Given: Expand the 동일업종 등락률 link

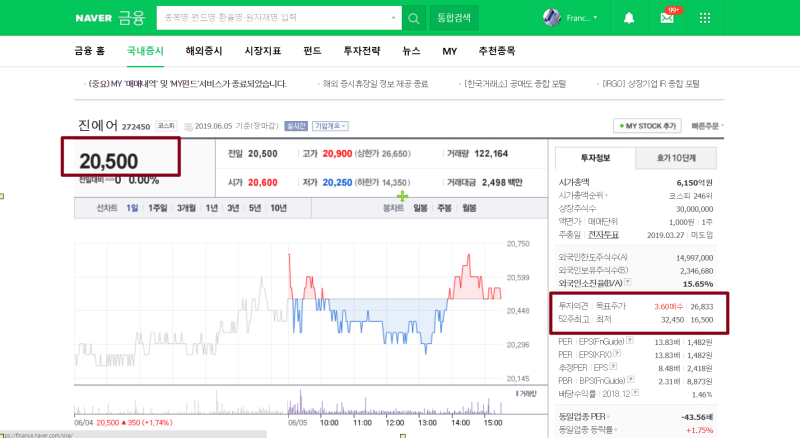Looking at the screenshot, I should pyautogui.click(x=587, y=430).
